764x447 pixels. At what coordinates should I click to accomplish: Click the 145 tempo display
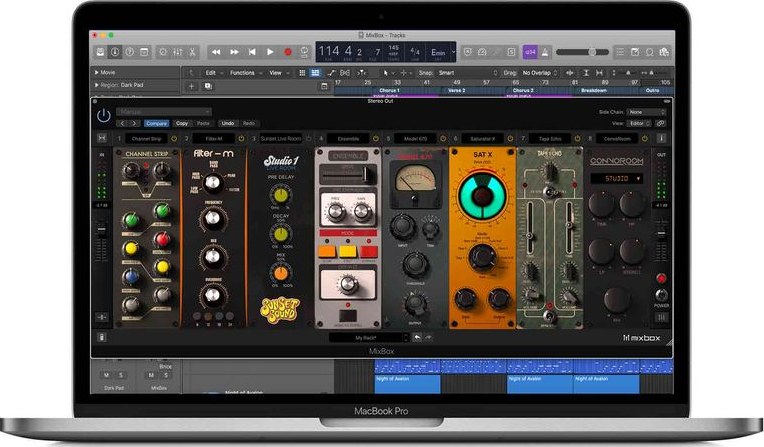click(394, 52)
